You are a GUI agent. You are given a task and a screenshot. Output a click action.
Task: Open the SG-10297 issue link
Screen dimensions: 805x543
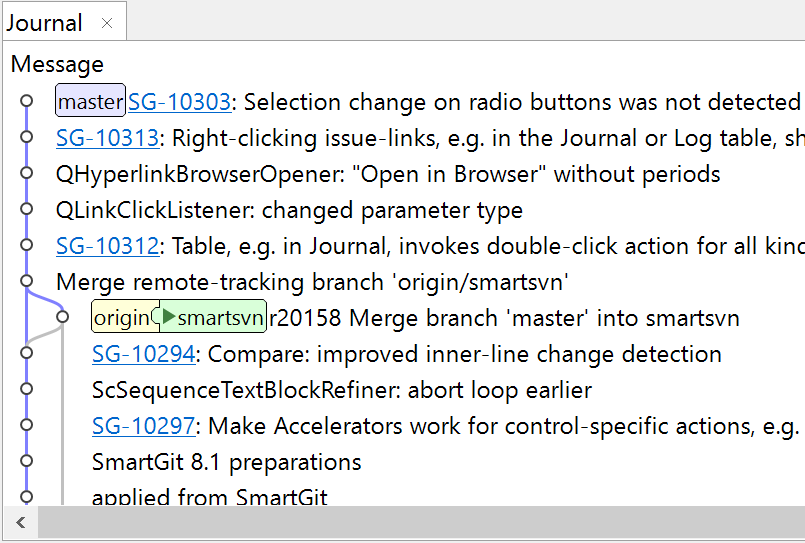click(x=143, y=426)
